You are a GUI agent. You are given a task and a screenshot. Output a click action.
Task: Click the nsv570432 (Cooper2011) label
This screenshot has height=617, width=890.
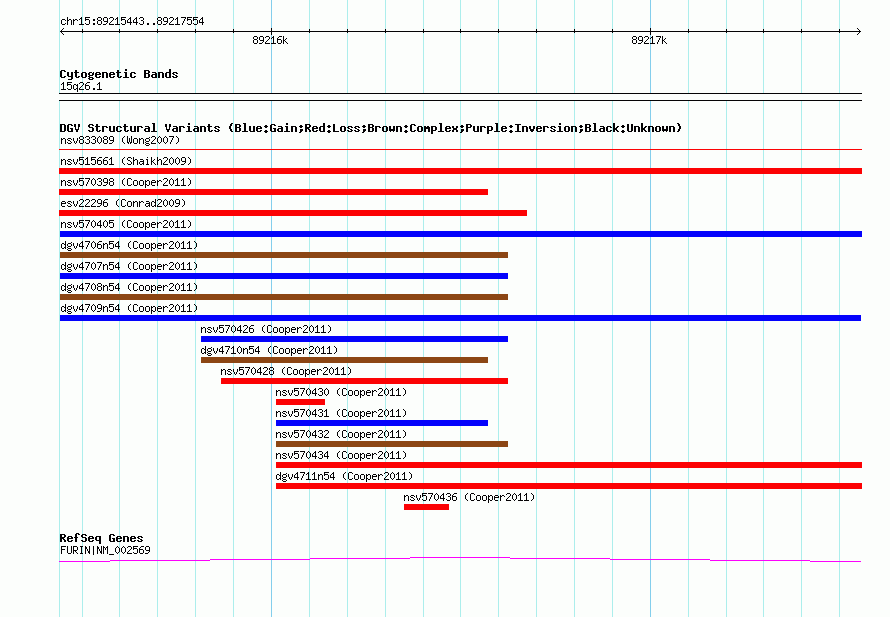coord(341,434)
